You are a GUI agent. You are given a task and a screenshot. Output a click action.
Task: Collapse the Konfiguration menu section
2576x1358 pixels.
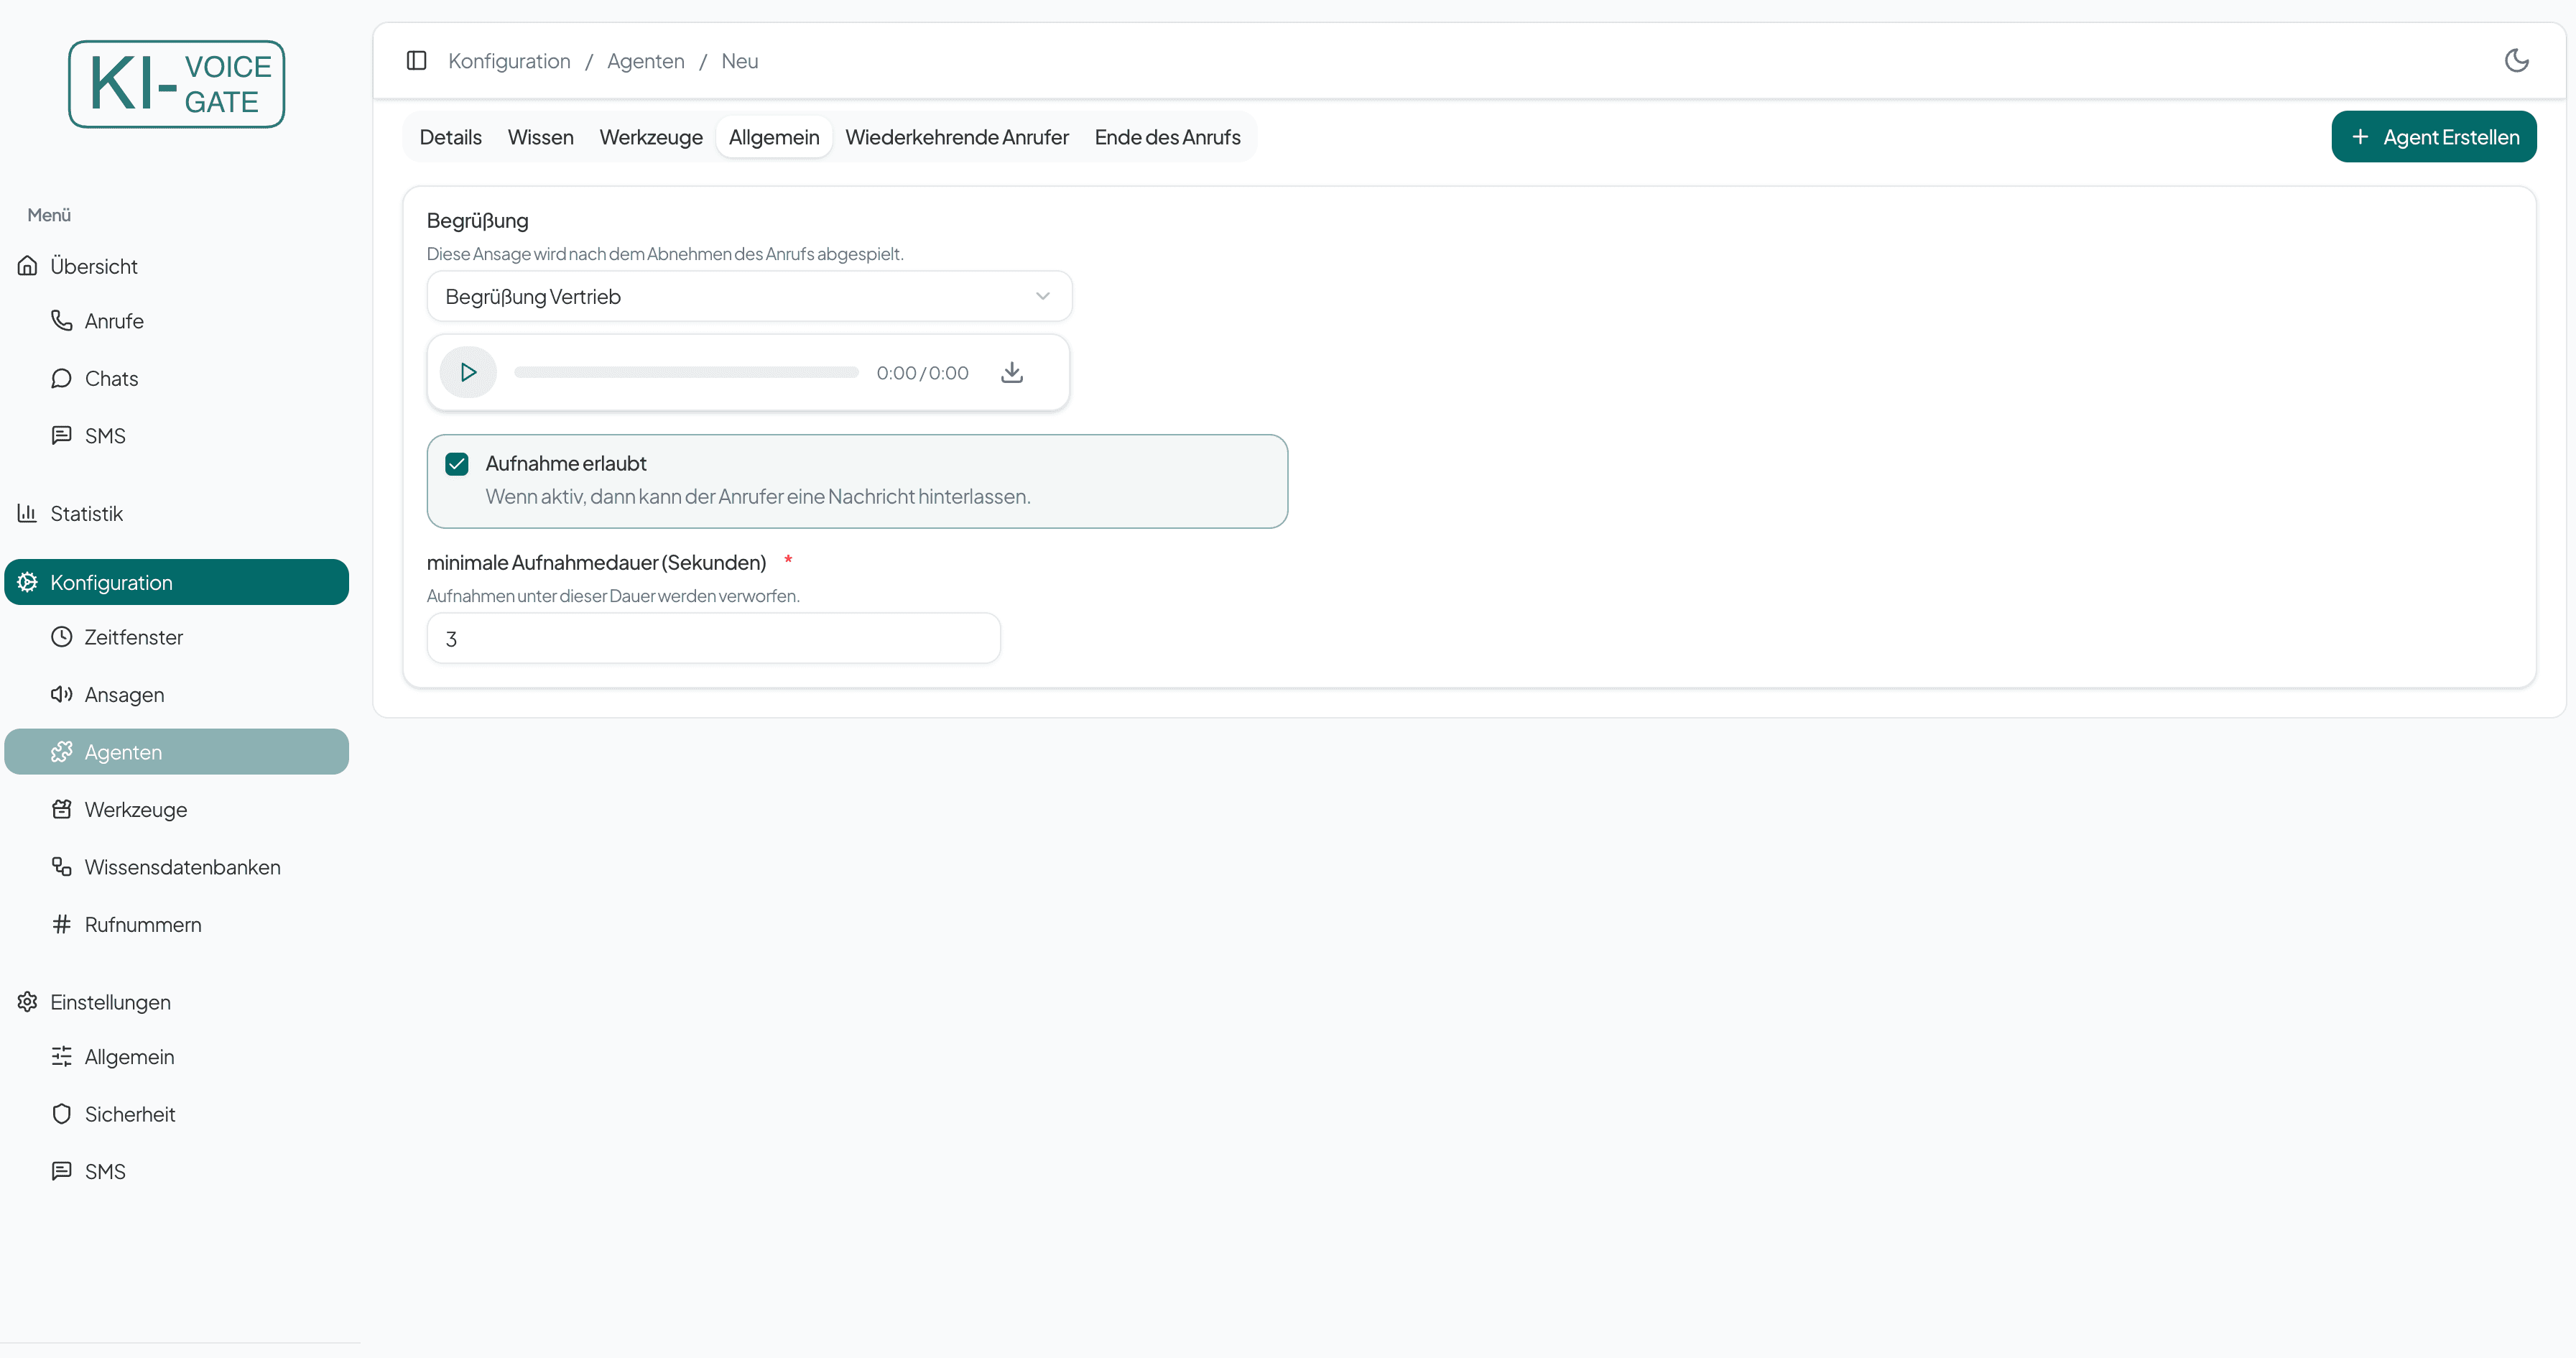coord(176,582)
